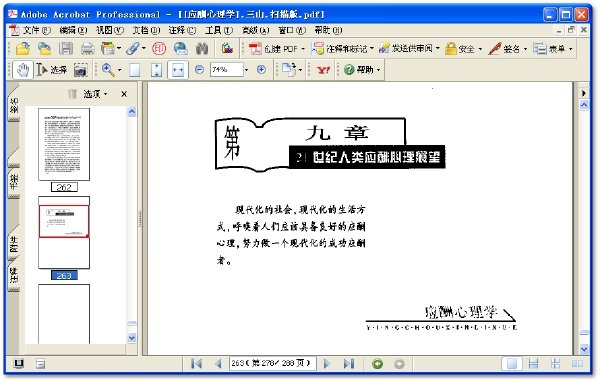Open the zoom percentage dropdown arrow

[246, 70]
